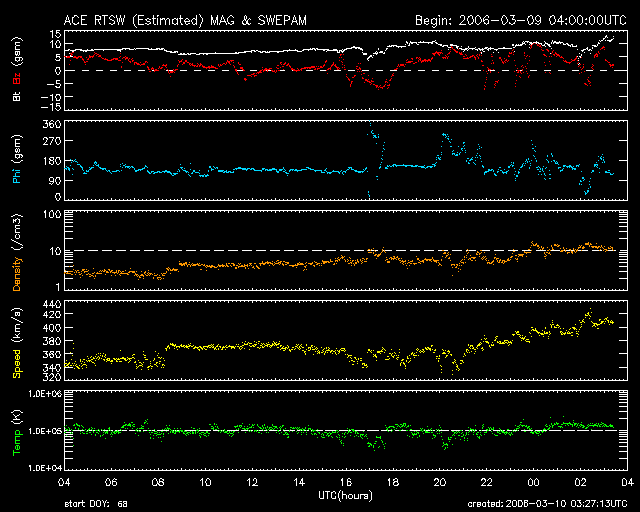Click the '-10' tick on the Bt Bz axis
640x512 pixels.
pos(51,97)
